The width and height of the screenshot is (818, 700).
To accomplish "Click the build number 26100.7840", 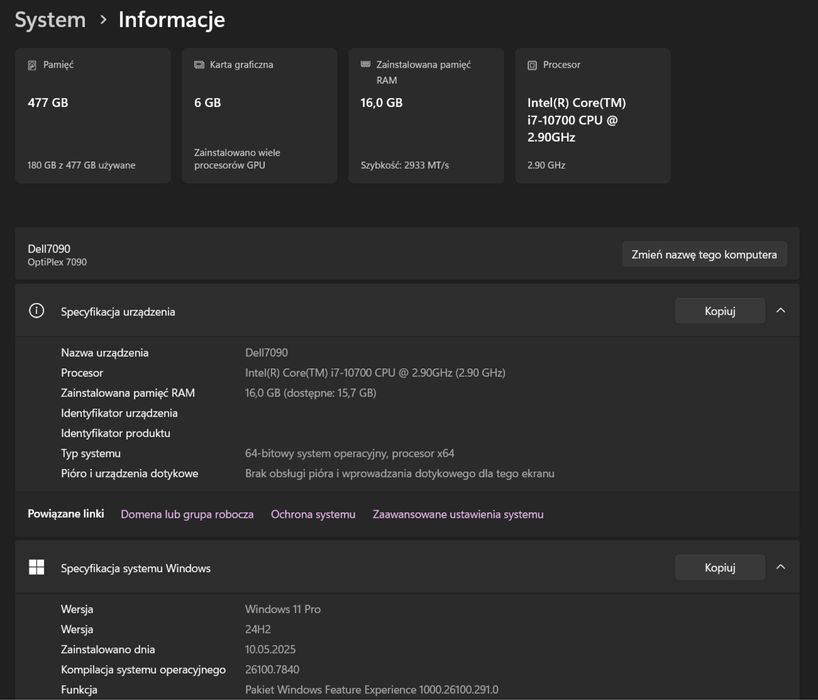I will pyautogui.click(x=272, y=670).
